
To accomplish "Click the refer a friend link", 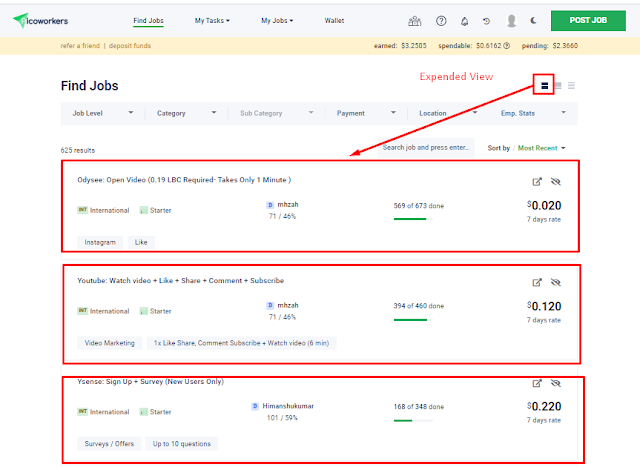I will point(80,46).
